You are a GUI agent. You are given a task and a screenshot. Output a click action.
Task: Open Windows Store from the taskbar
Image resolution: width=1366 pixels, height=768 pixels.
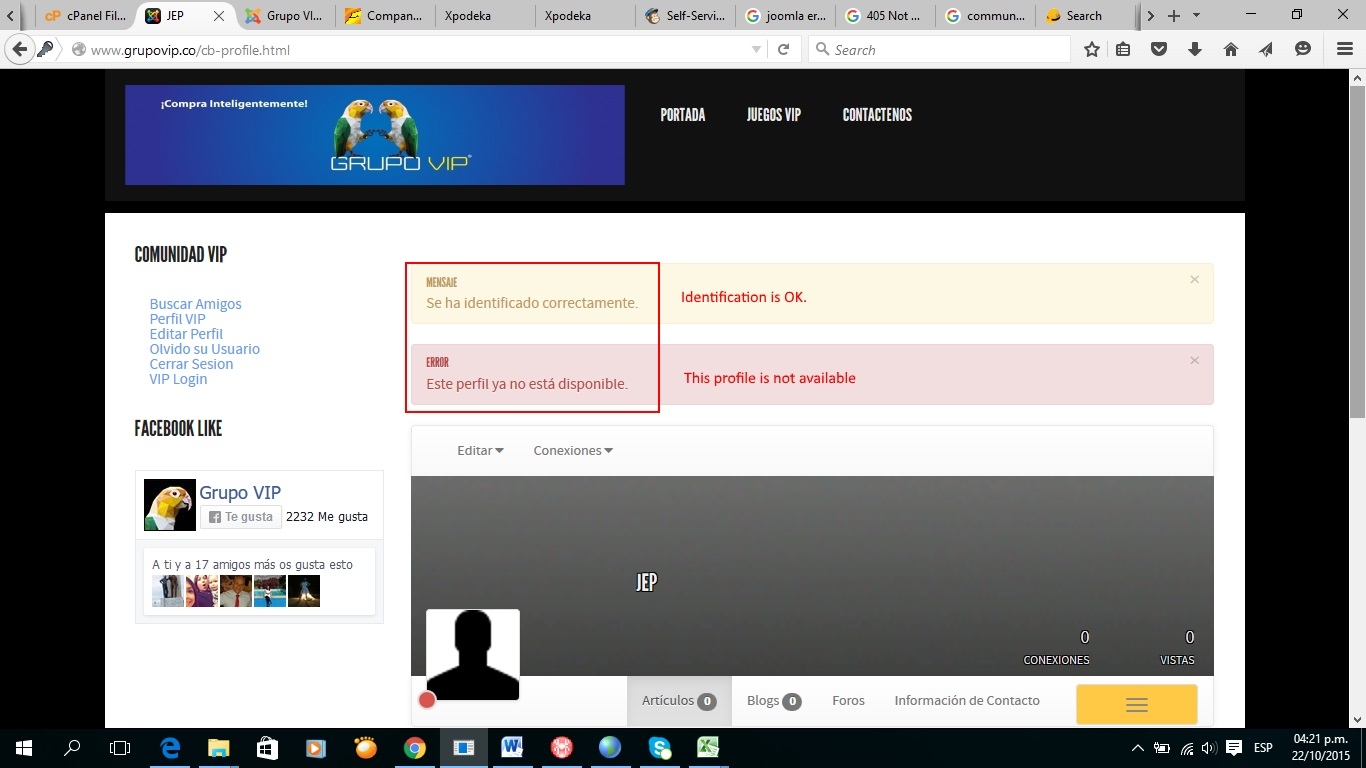[x=267, y=748]
